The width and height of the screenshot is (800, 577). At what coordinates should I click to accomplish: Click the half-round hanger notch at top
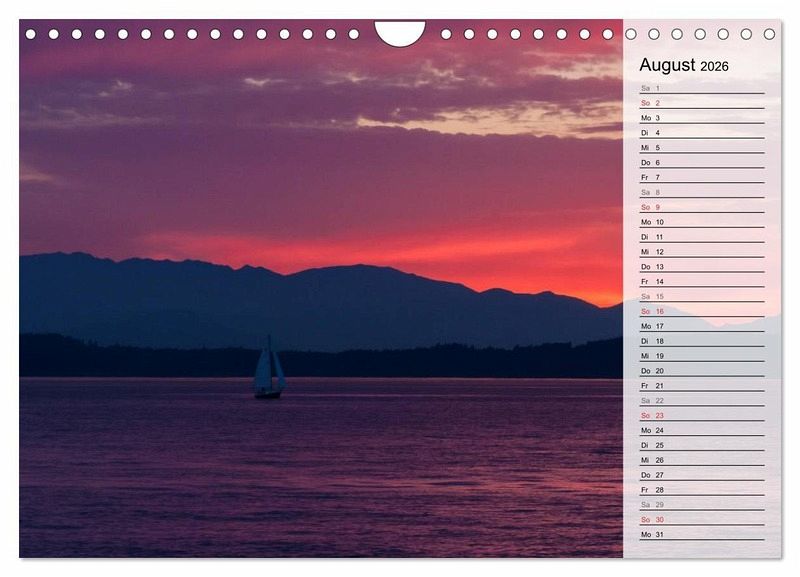pyautogui.click(x=400, y=33)
